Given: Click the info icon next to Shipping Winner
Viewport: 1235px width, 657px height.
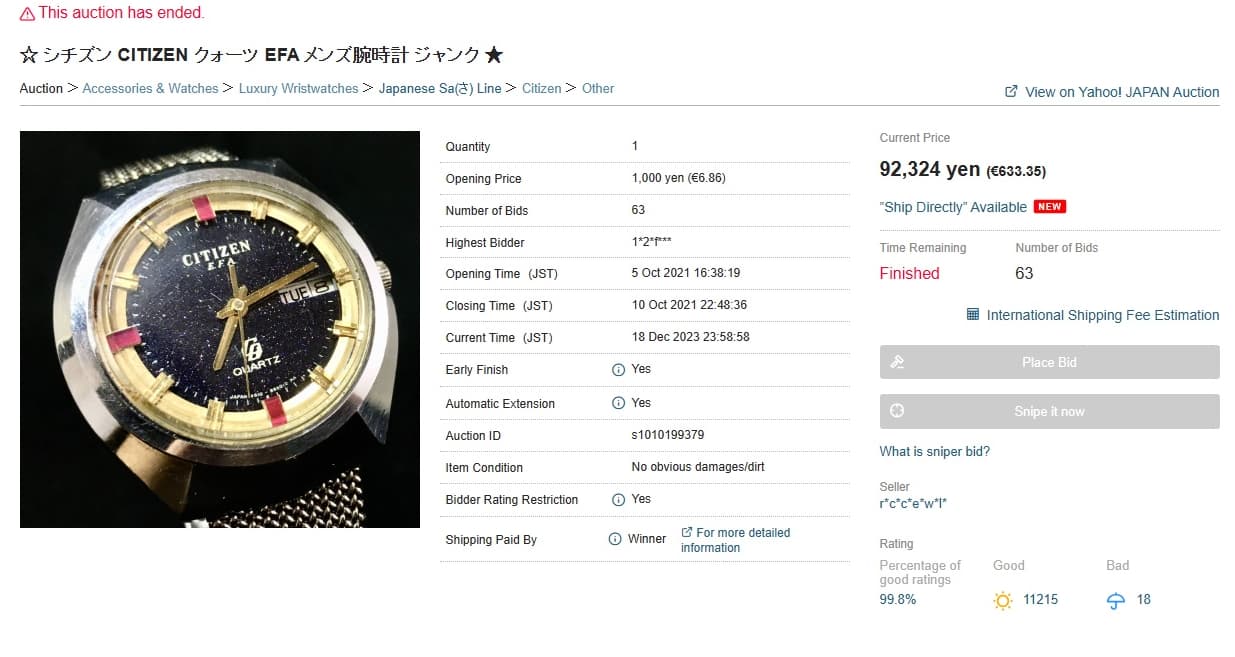Looking at the screenshot, I should [615, 540].
